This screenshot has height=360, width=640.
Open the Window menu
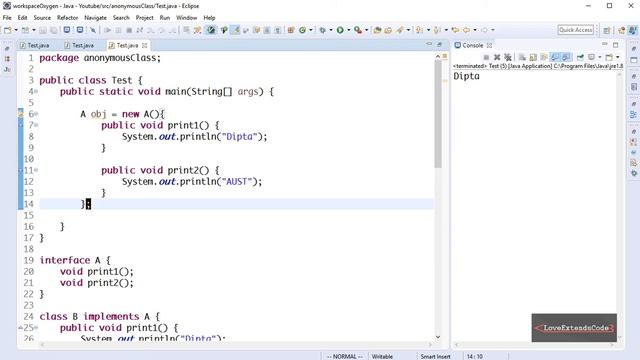point(187,18)
